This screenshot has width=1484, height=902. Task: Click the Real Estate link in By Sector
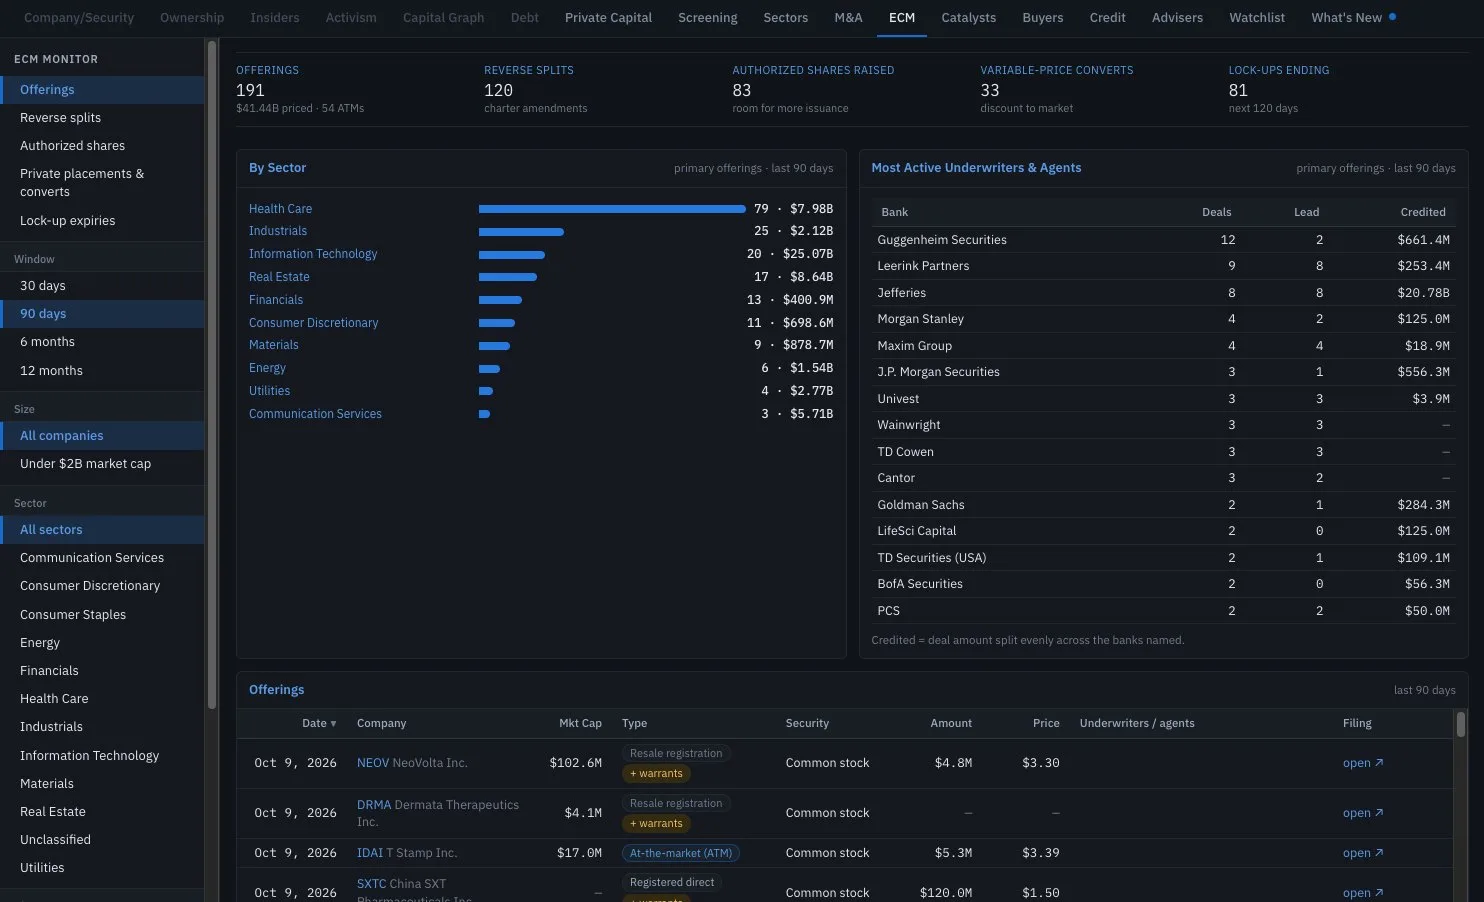tap(279, 277)
